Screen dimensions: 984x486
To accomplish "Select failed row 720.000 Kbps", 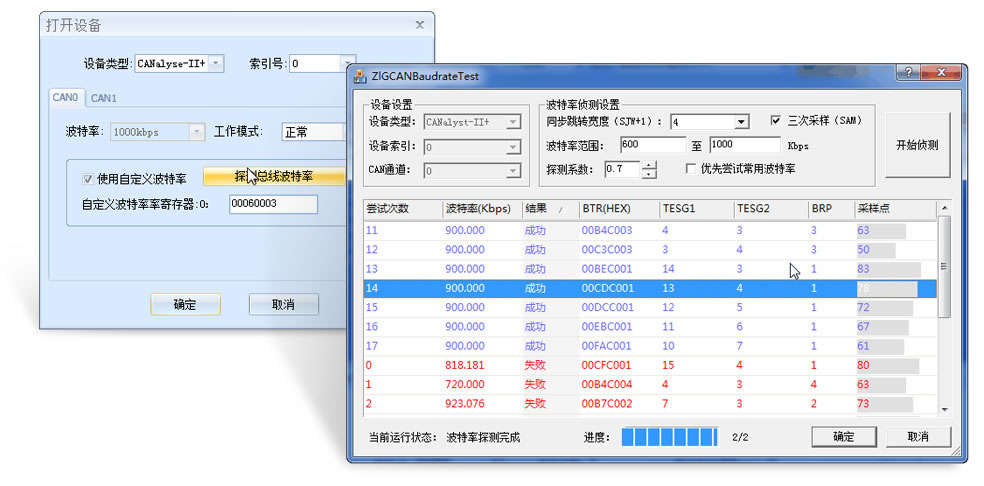I will coord(650,385).
